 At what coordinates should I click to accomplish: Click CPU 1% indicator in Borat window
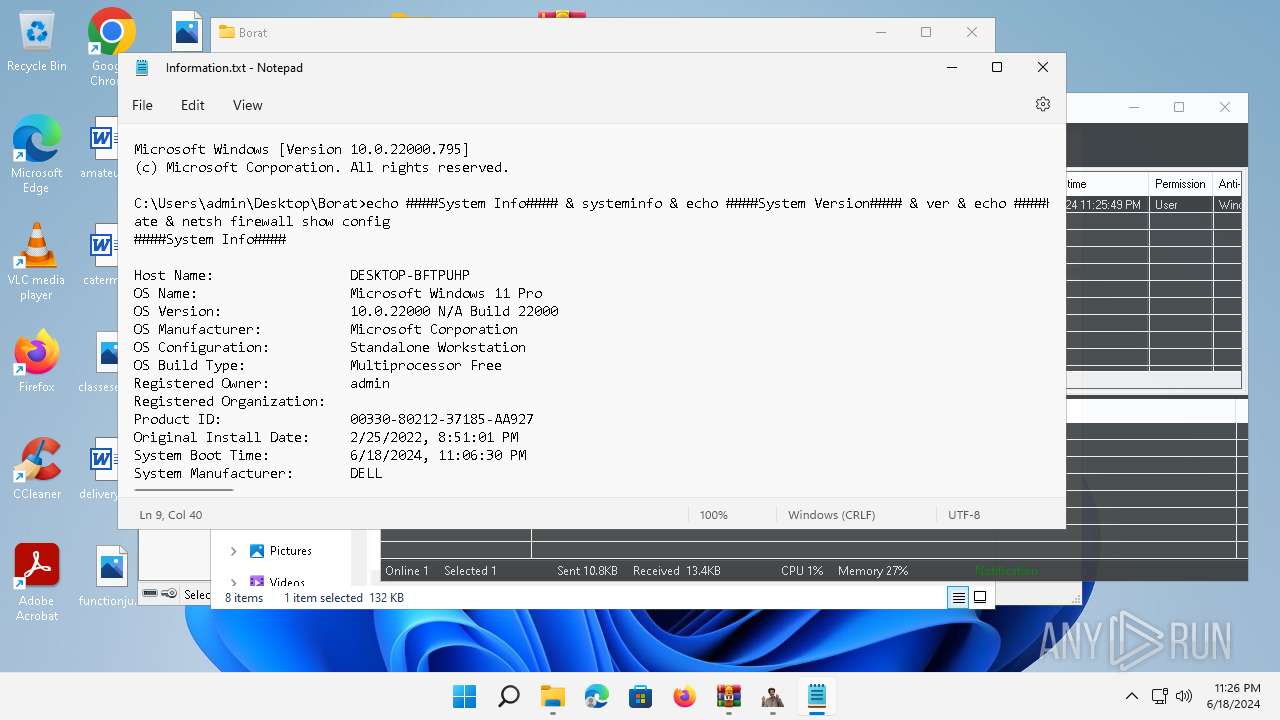pyautogui.click(x=802, y=571)
